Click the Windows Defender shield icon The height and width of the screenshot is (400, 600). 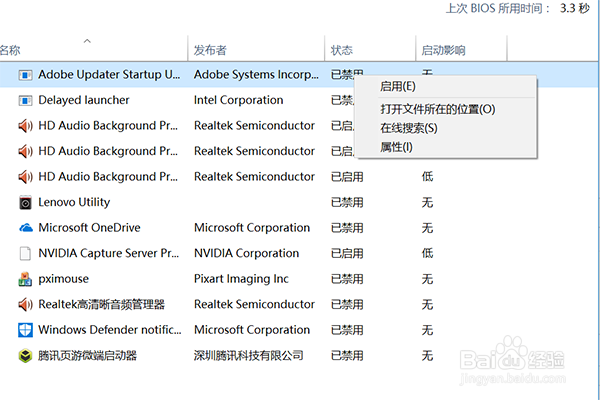(25, 330)
